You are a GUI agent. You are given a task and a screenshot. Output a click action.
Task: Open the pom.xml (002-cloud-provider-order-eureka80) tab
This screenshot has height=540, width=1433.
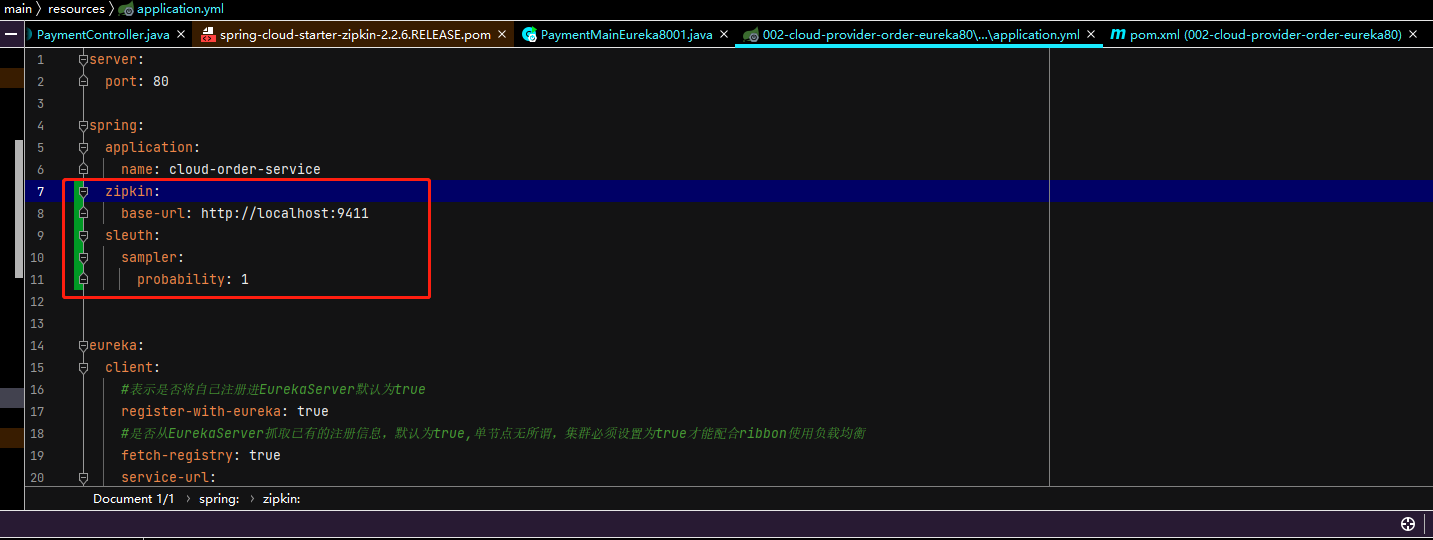click(1265, 34)
